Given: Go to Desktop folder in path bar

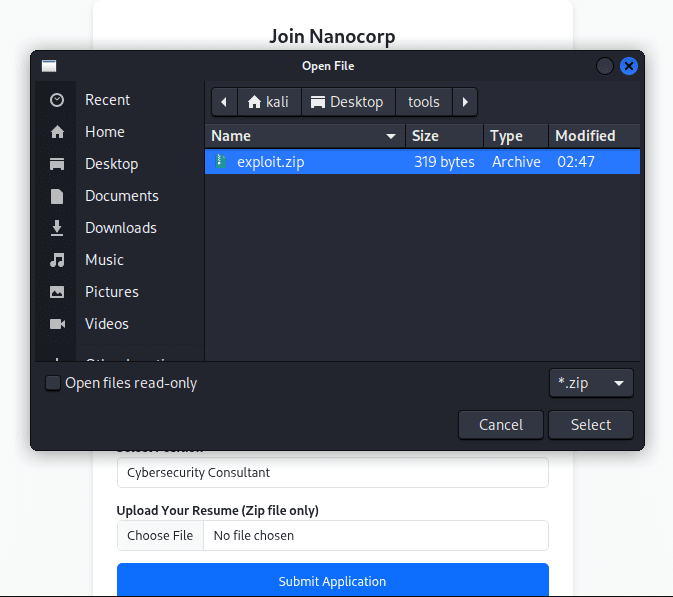Looking at the screenshot, I should pos(347,102).
